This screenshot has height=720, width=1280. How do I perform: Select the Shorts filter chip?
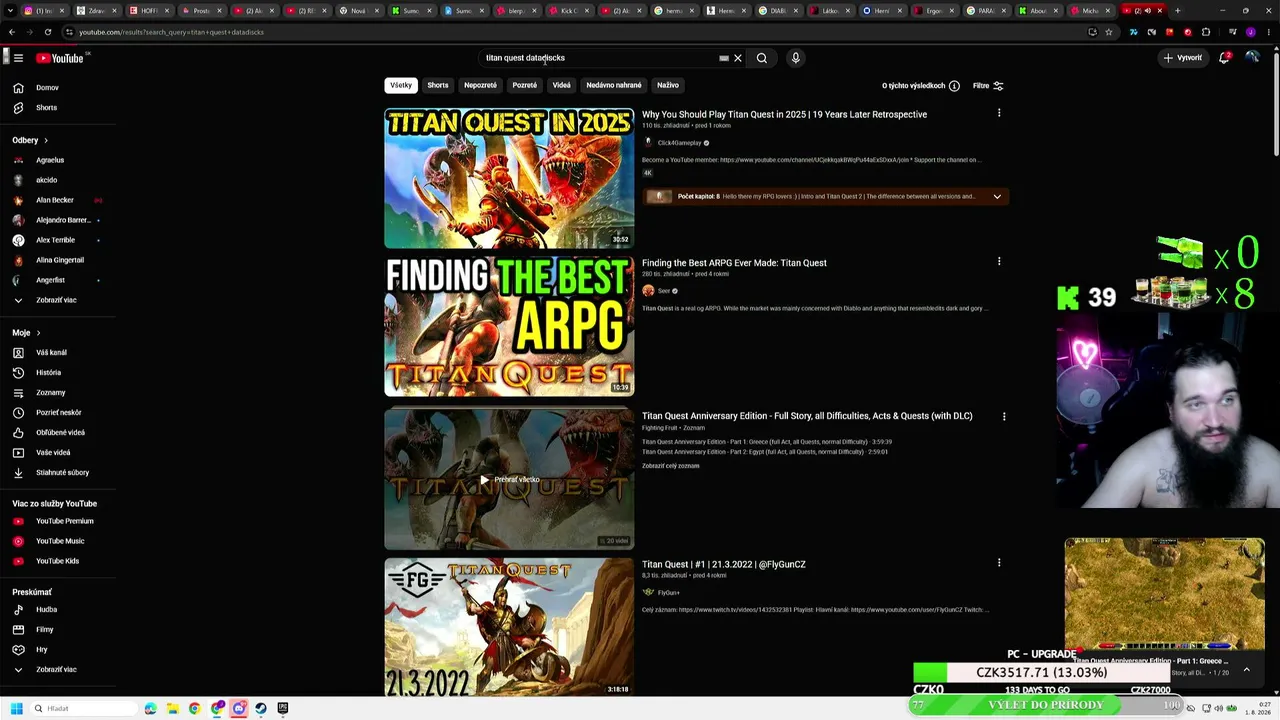438,86
